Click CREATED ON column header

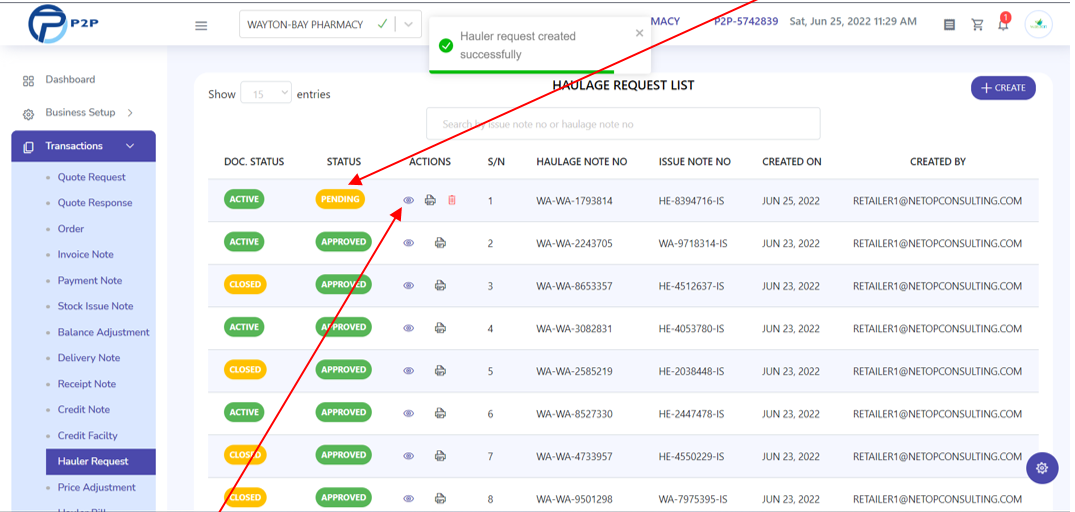[x=792, y=162]
